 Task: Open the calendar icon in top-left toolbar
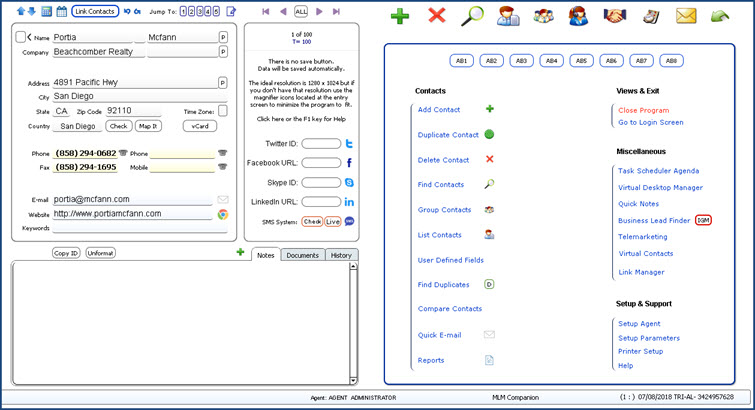click(61, 11)
